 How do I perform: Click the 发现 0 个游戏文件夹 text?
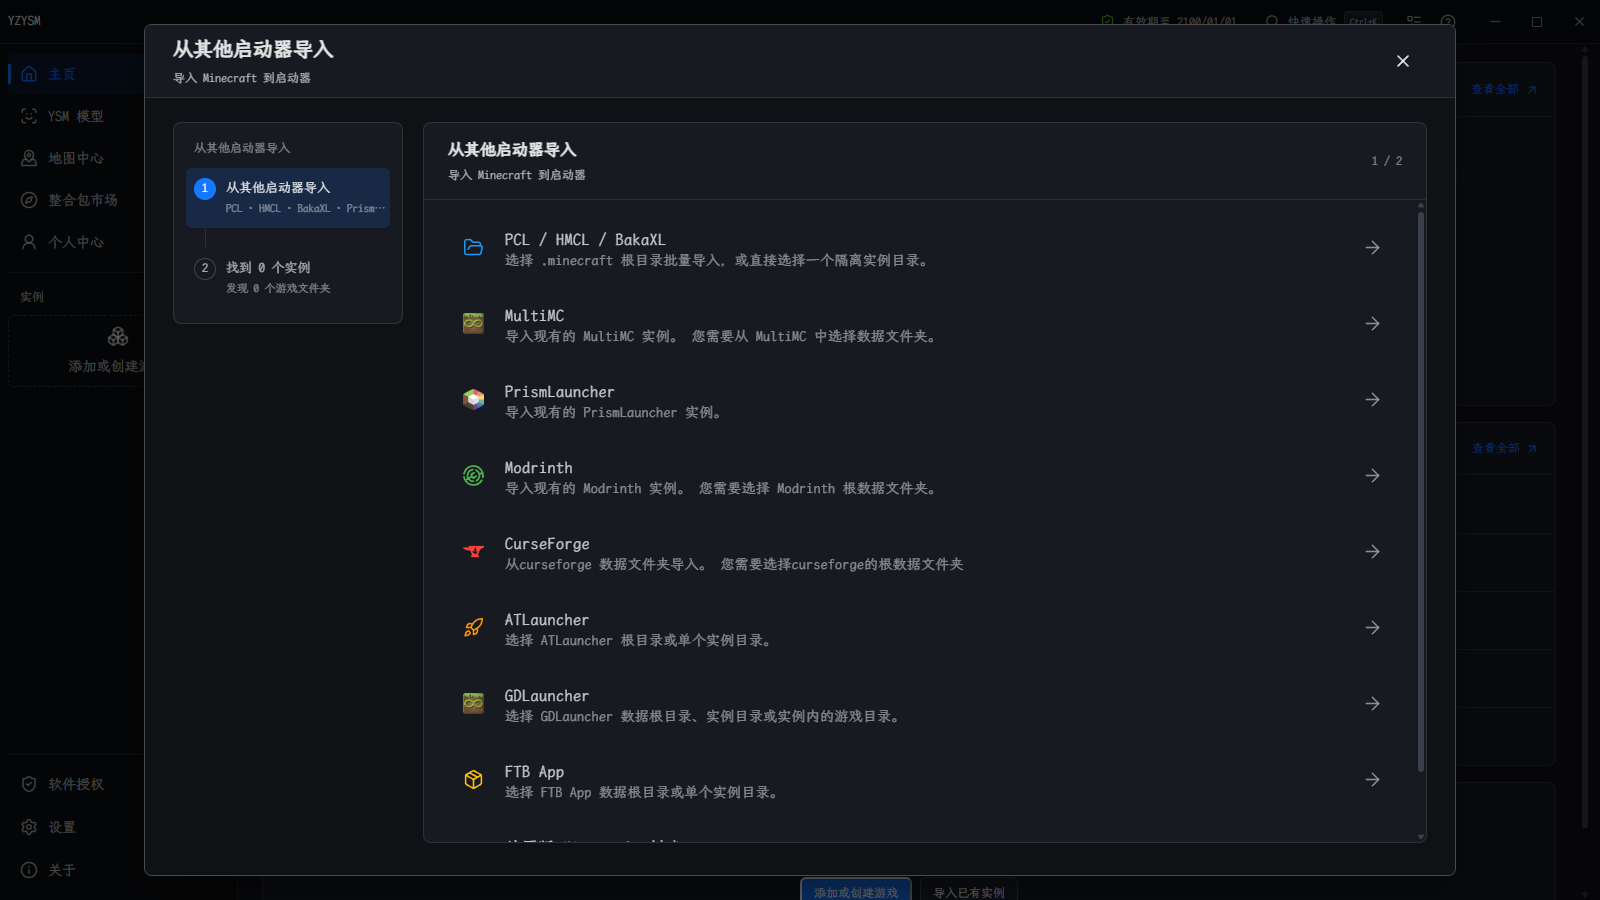pos(278,288)
